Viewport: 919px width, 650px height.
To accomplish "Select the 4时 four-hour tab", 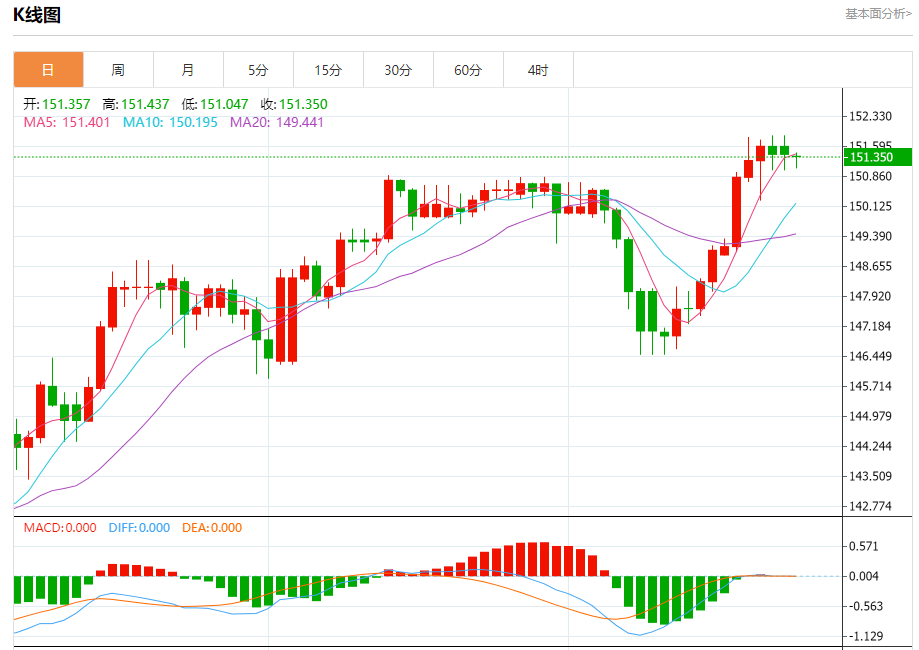I will click(538, 70).
